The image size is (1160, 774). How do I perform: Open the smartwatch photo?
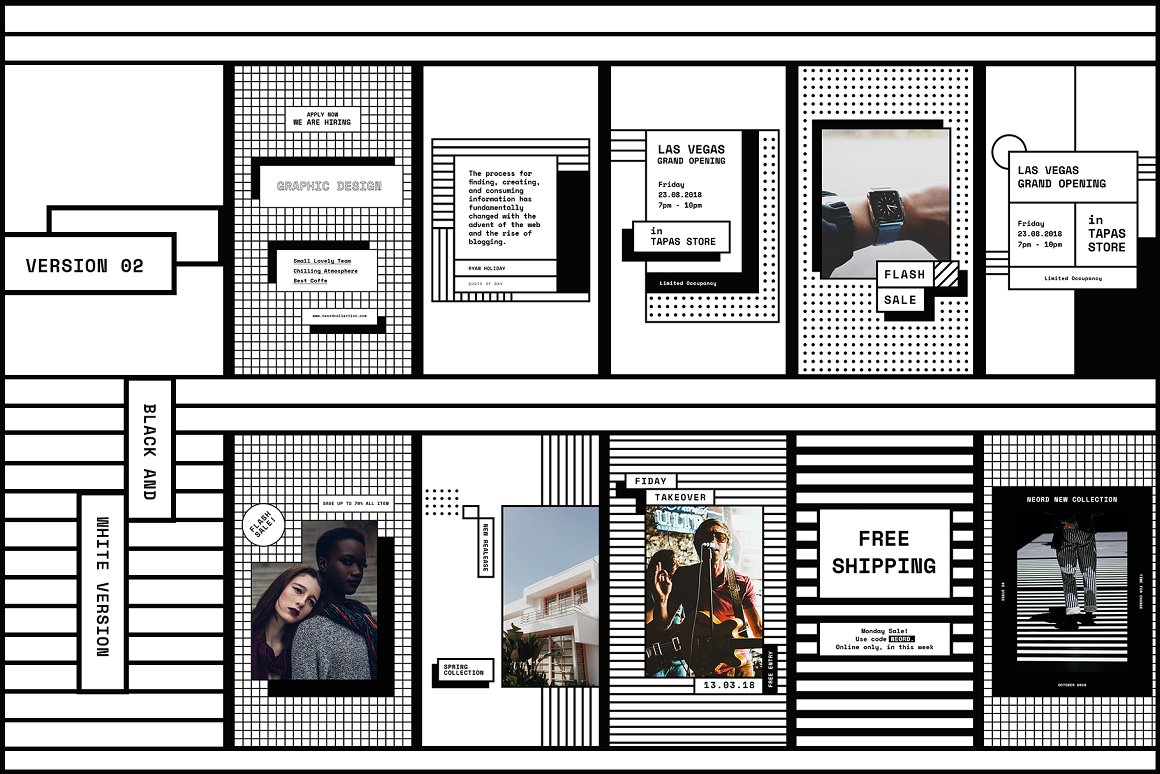tap(886, 200)
